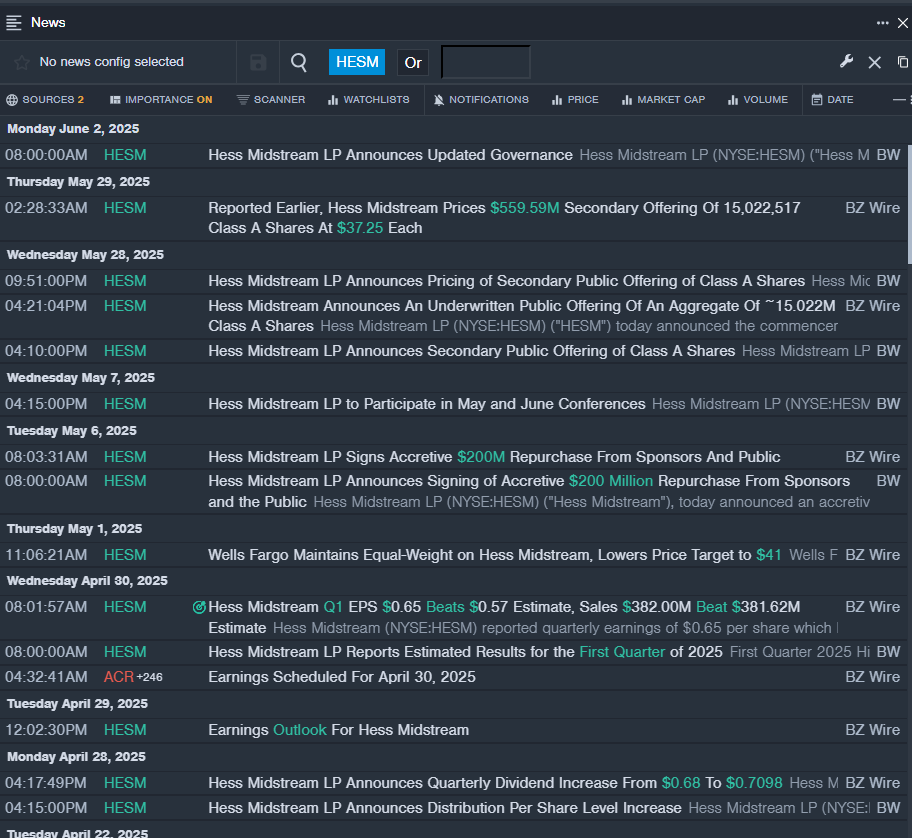Open Reports Estimated Results First Quarter headline
Screen dimensions: 912x838
tap(465, 652)
